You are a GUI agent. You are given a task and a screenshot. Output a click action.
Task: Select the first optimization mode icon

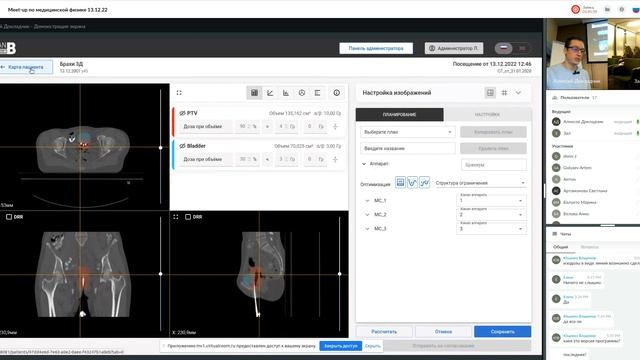pos(400,182)
